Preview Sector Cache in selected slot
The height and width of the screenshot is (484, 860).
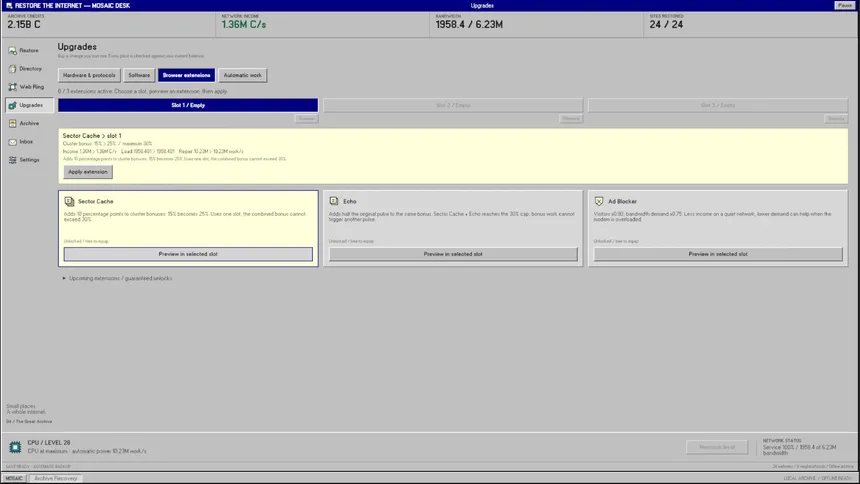(x=188, y=254)
